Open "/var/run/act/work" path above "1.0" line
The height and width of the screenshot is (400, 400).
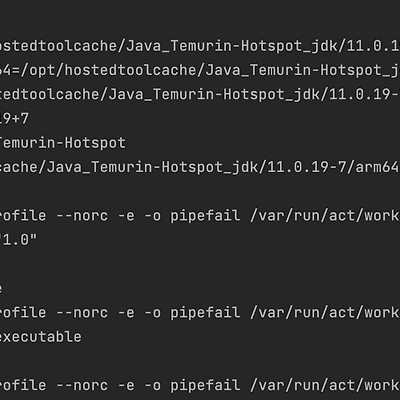[325, 216]
